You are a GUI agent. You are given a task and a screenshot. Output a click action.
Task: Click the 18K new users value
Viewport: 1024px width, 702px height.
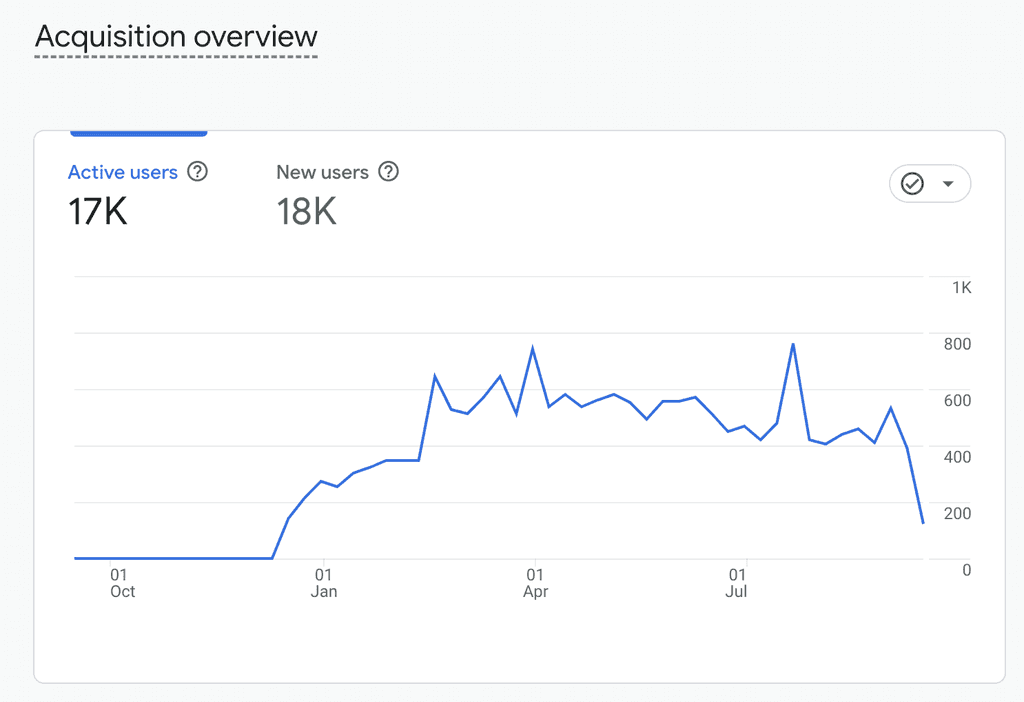(306, 212)
